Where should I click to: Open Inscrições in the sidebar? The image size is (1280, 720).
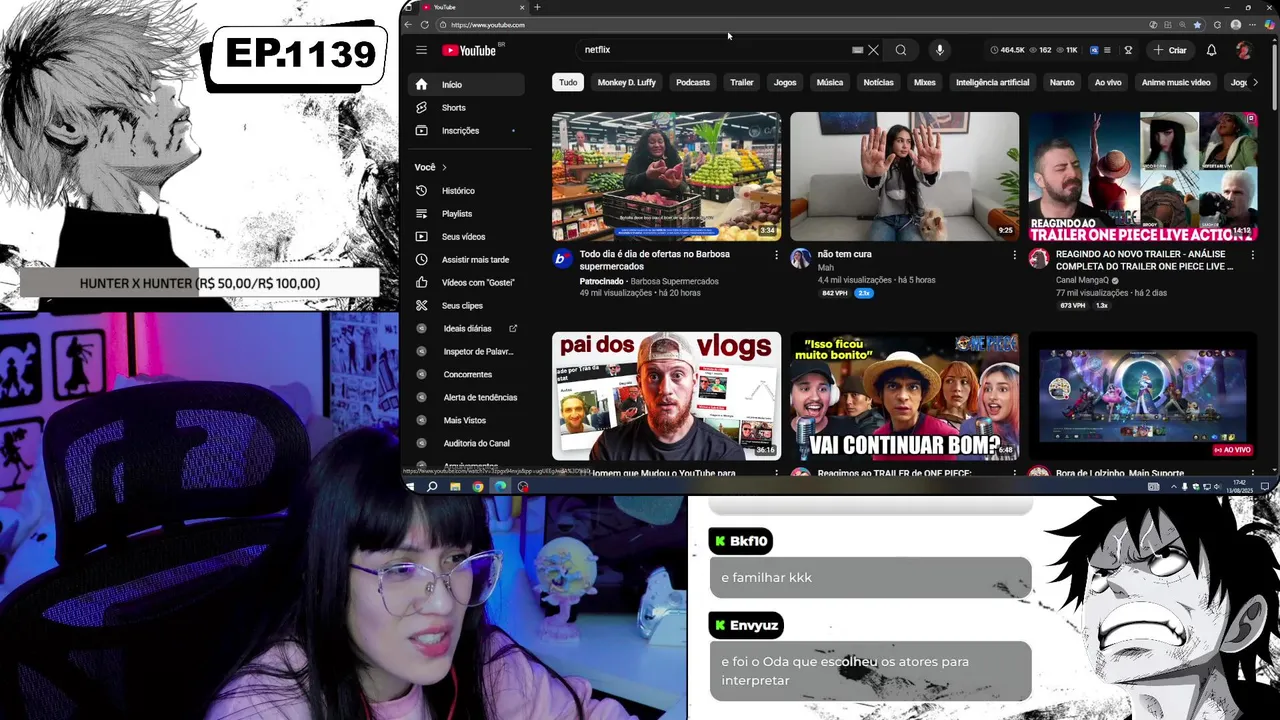(468, 131)
